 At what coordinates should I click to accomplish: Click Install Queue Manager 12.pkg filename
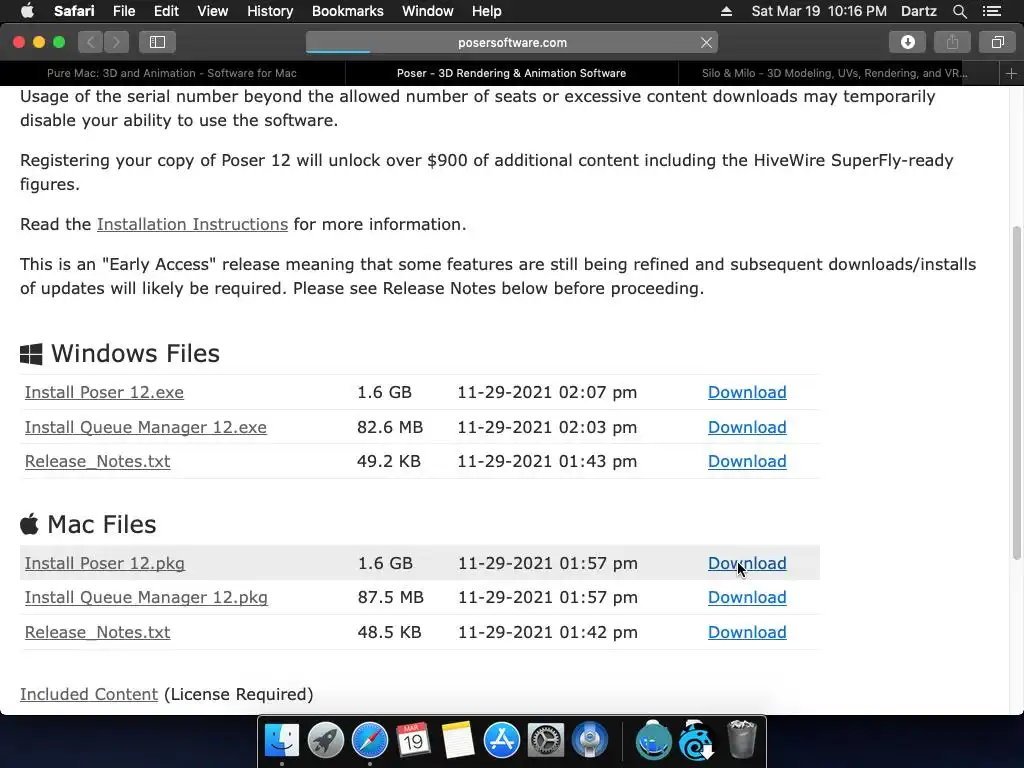click(146, 597)
